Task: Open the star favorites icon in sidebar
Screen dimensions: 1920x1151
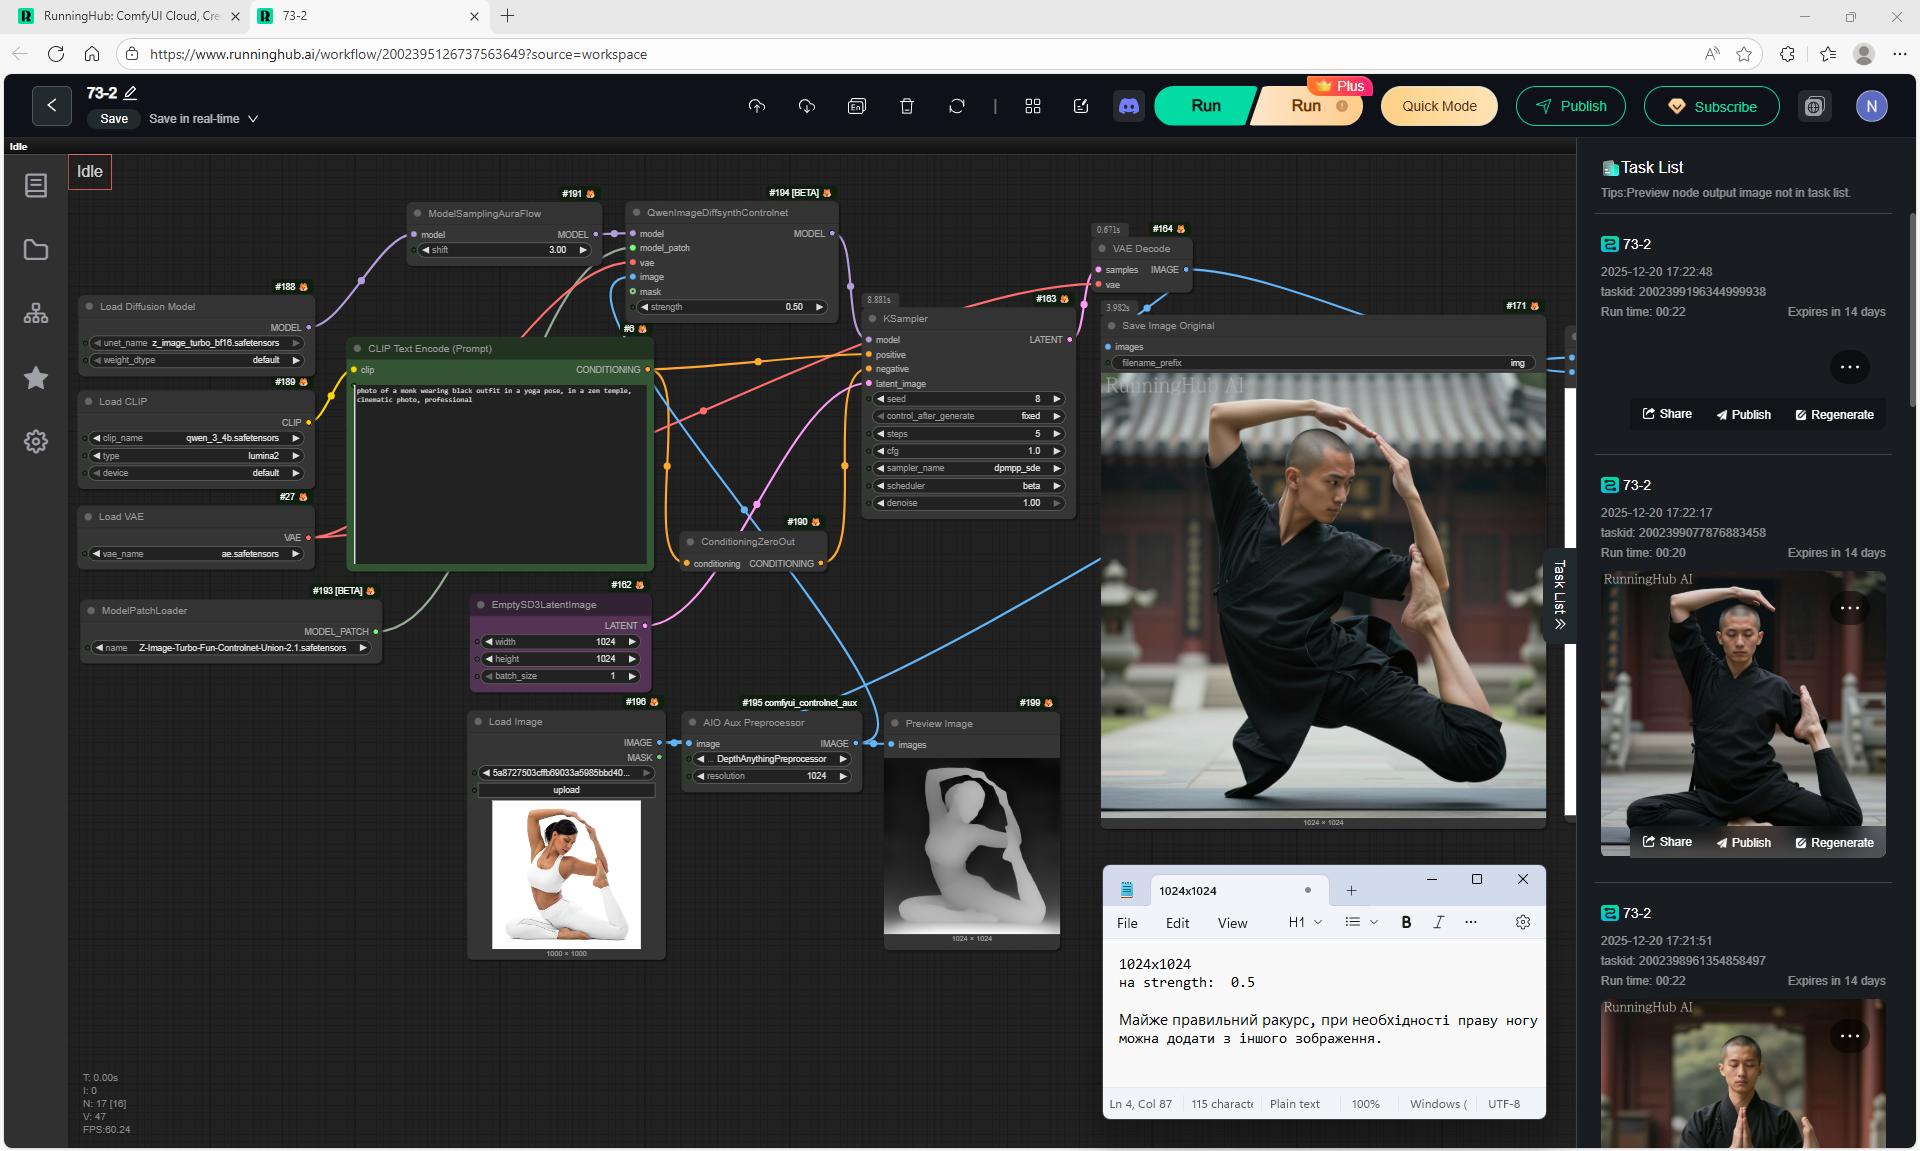Action: [x=36, y=378]
